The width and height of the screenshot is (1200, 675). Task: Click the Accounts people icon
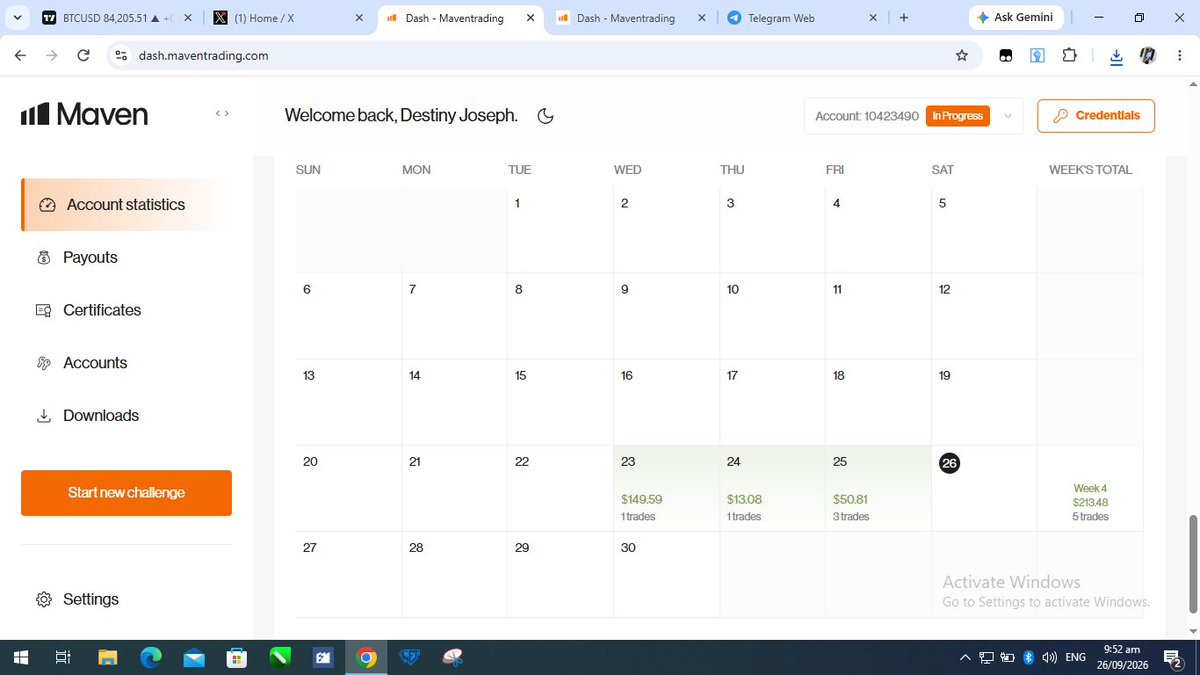[43, 363]
